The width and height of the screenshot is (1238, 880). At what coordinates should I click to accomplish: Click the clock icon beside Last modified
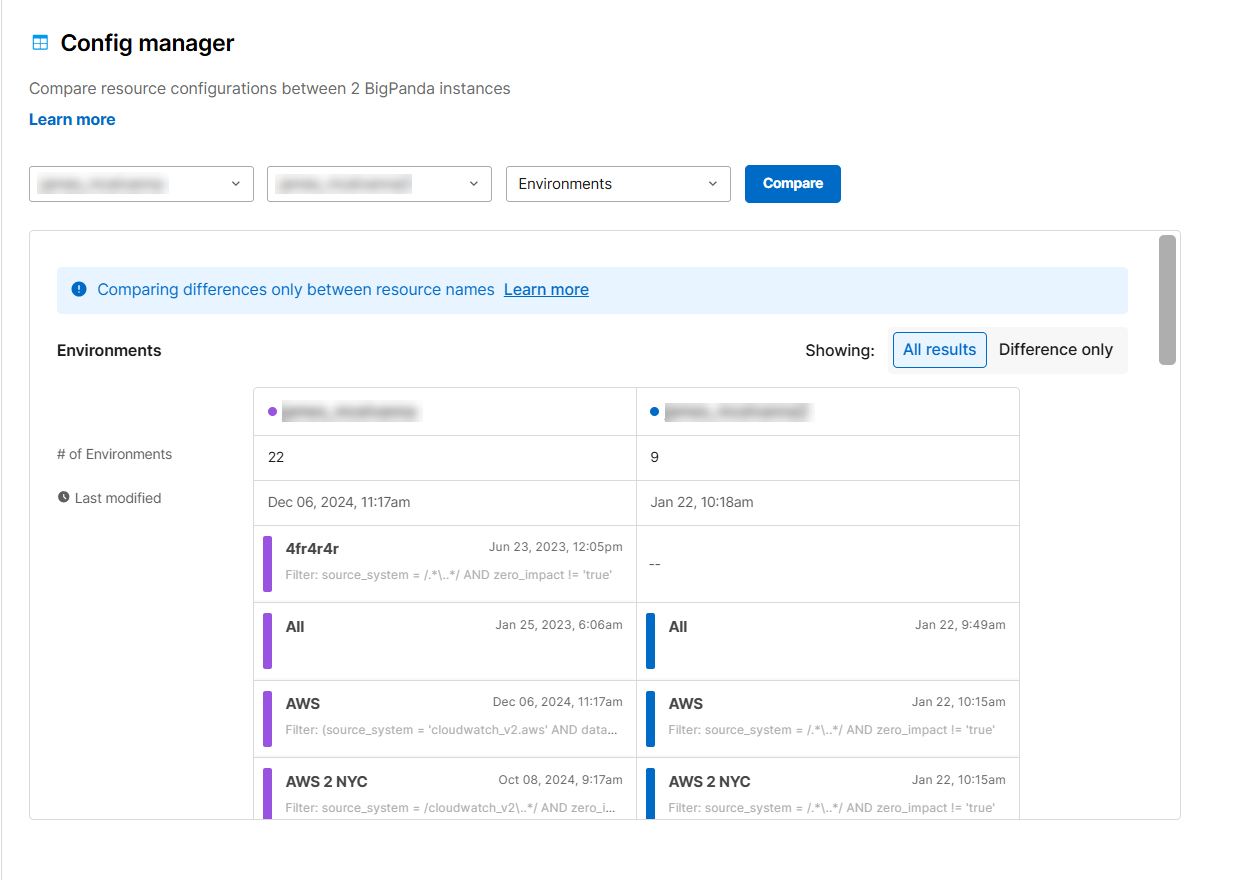(x=65, y=497)
